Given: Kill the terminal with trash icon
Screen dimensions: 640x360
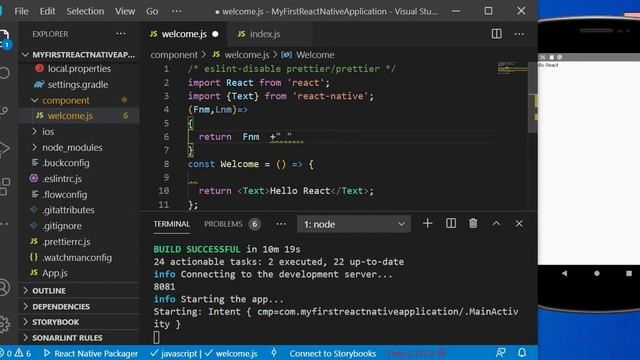Looking at the screenshot, I should [x=473, y=224].
